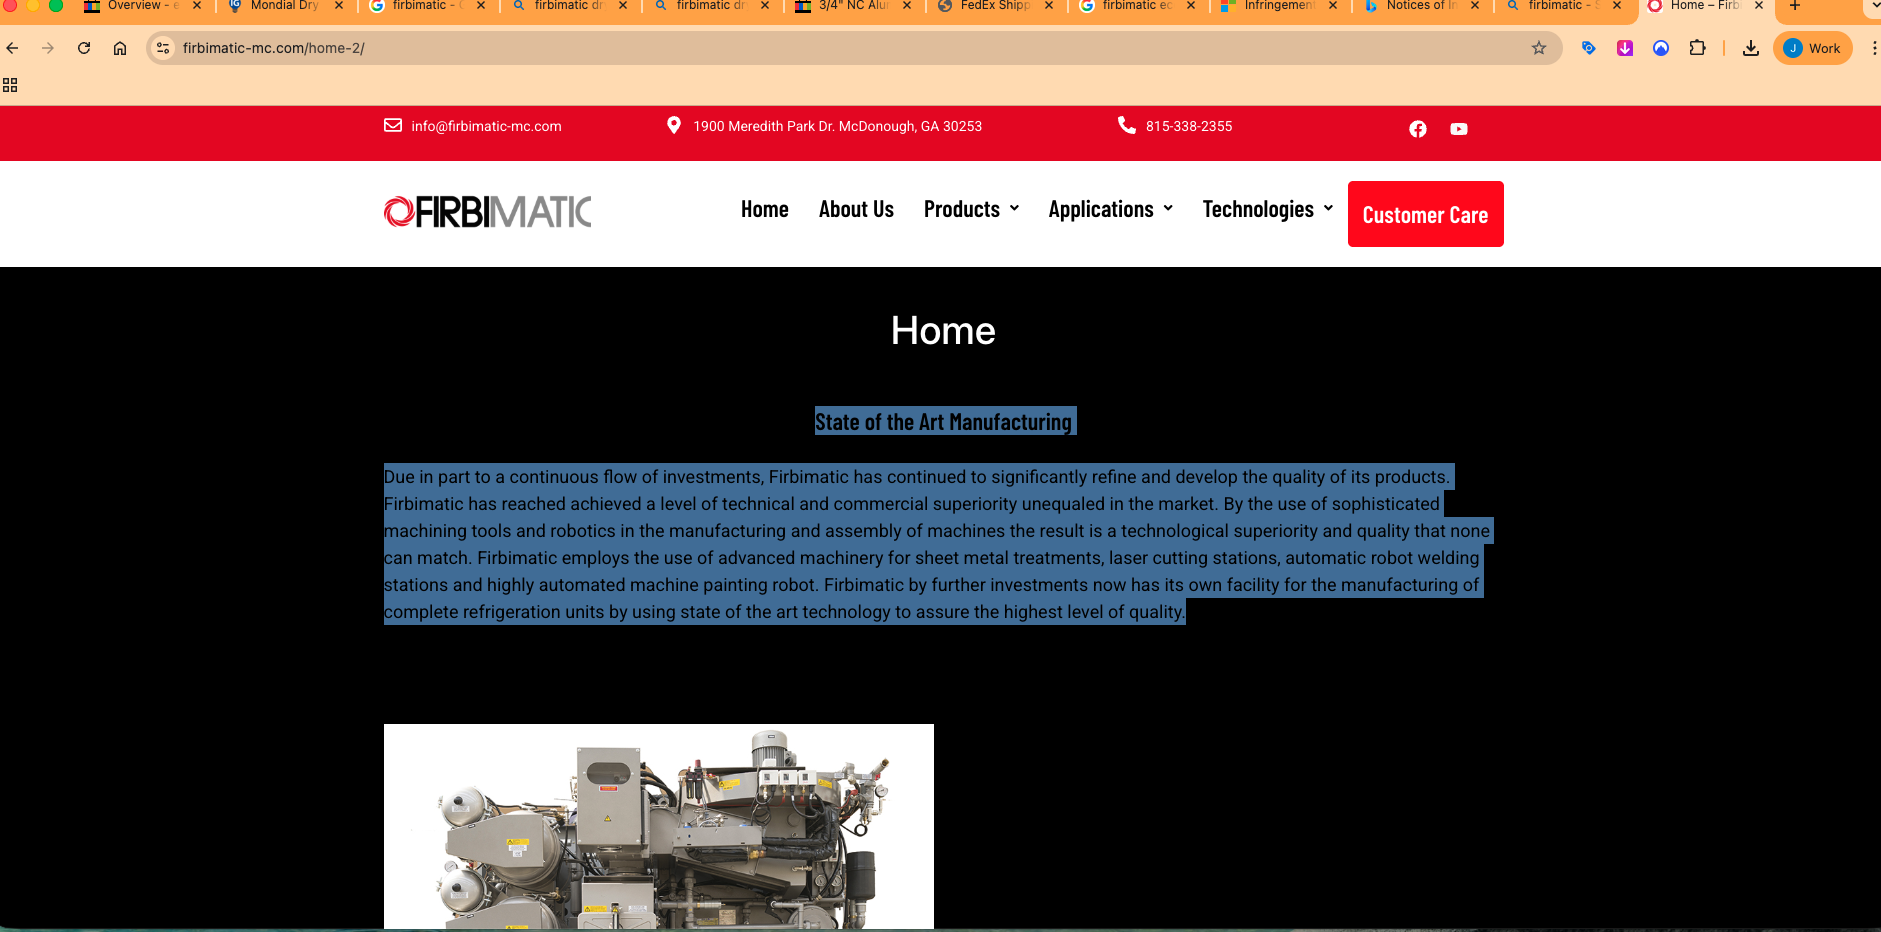The image size is (1881, 932).
Task: Click the highlighted paragraph about Firbimatic investments
Action: 937,544
